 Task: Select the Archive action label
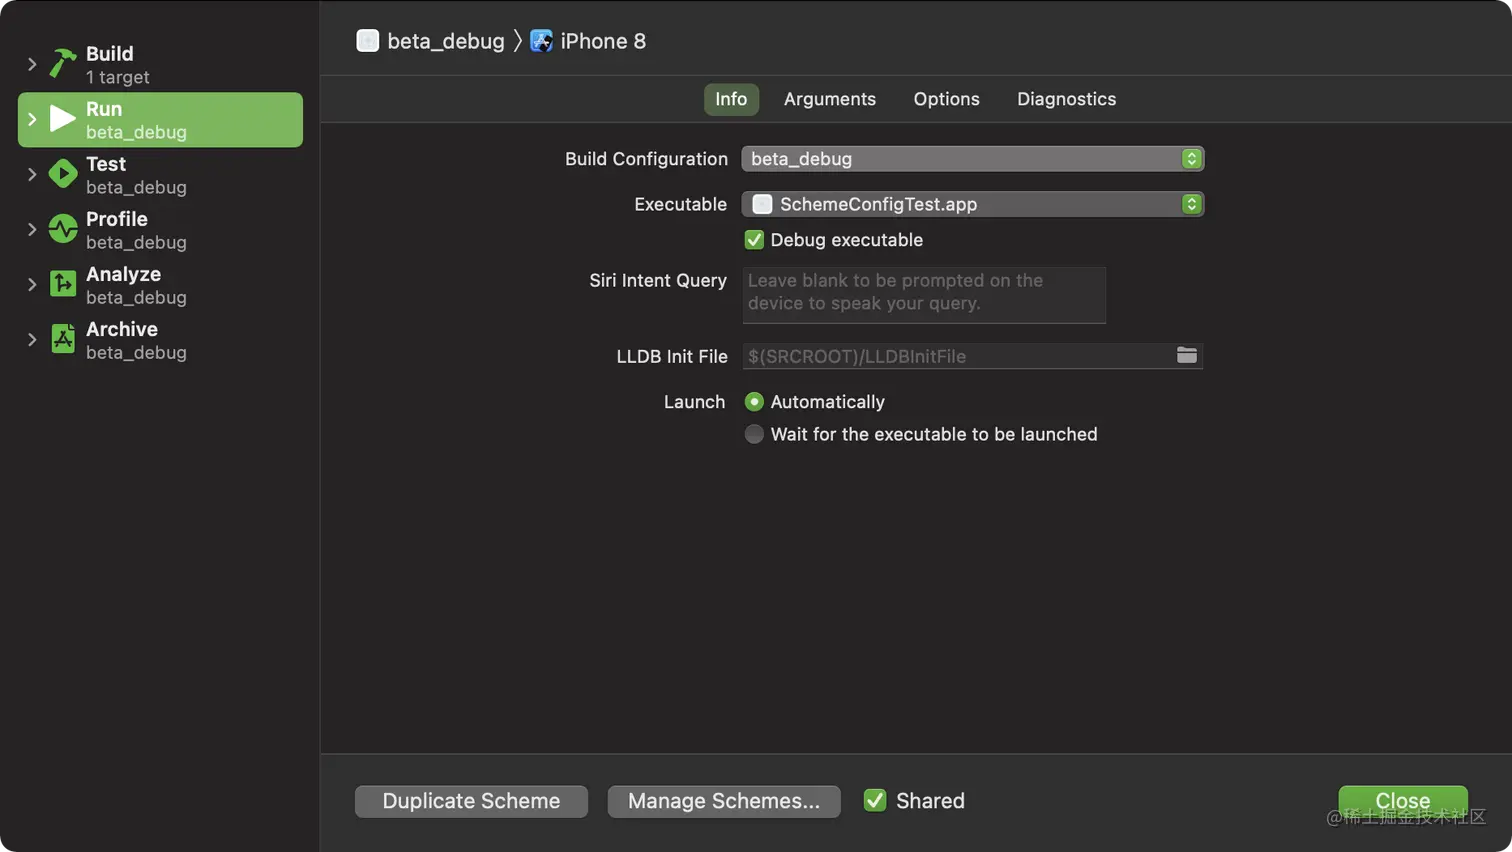pos(122,329)
